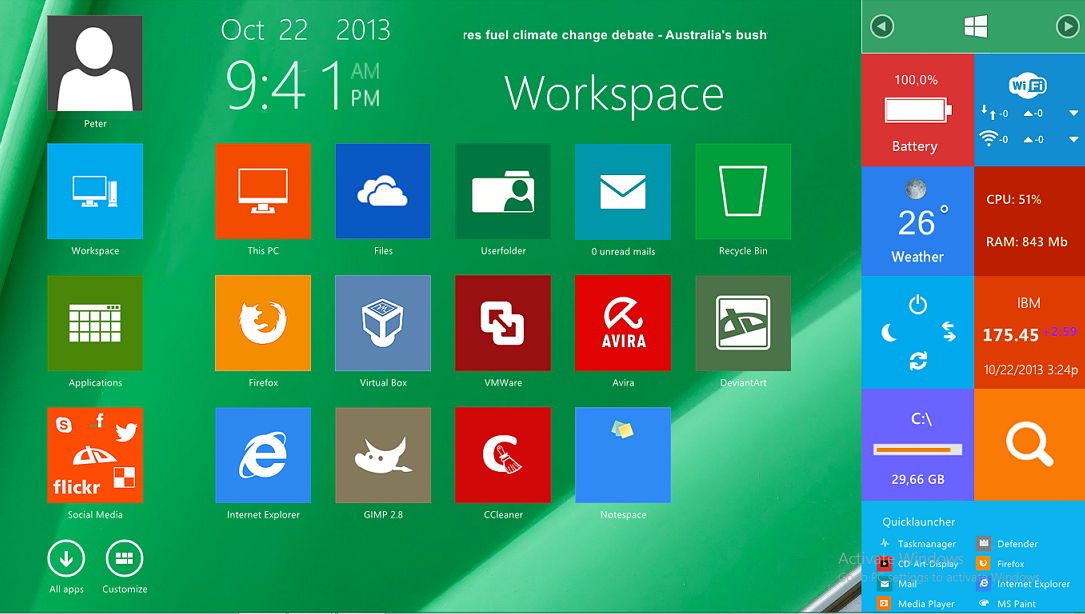1085x614 pixels.
Task: Open the Battery status tile
Action: (918, 110)
